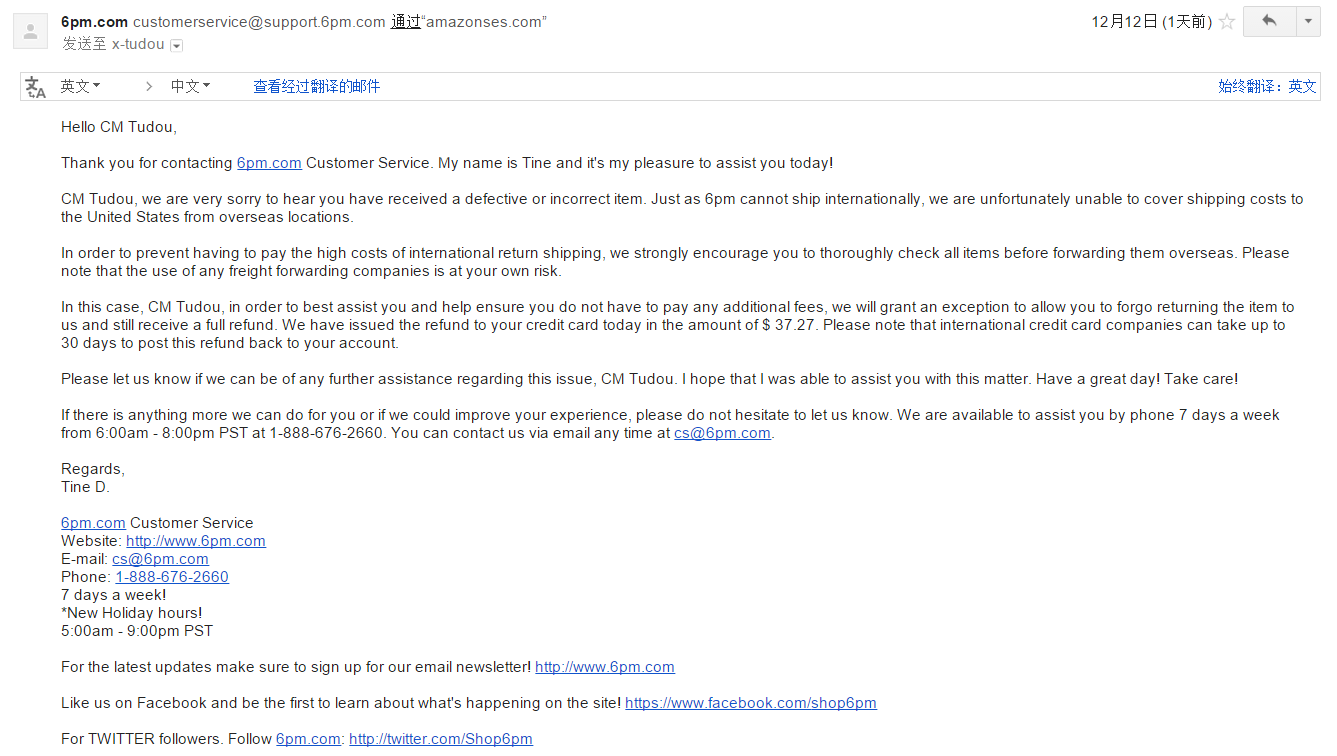Star this email from 6pm.com
1337x756 pixels.
pyautogui.click(x=1227, y=22)
